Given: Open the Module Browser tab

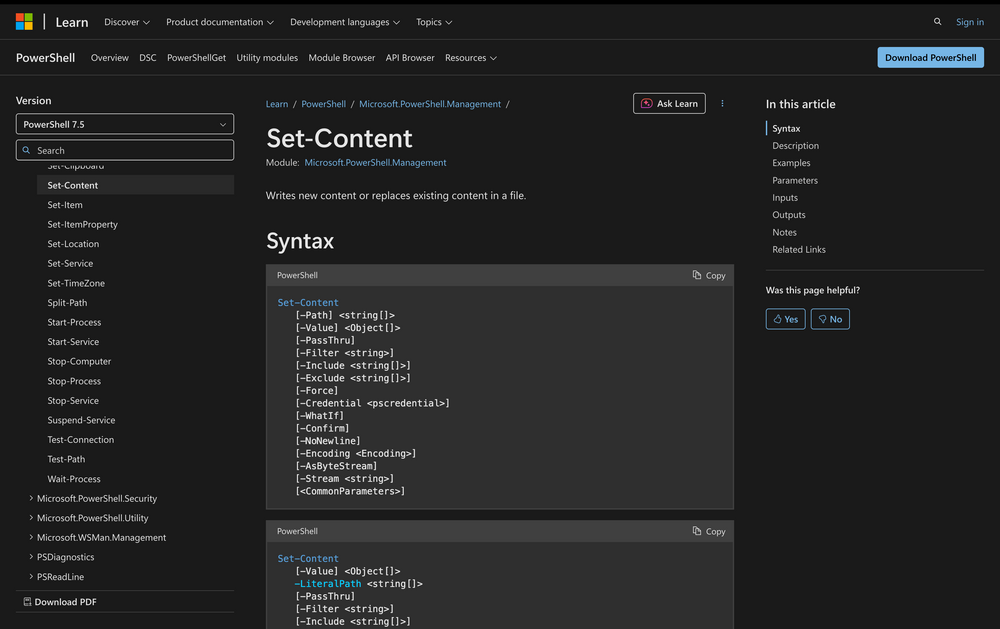Looking at the screenshot, I should pyautogui.click(x=342, y=58).
